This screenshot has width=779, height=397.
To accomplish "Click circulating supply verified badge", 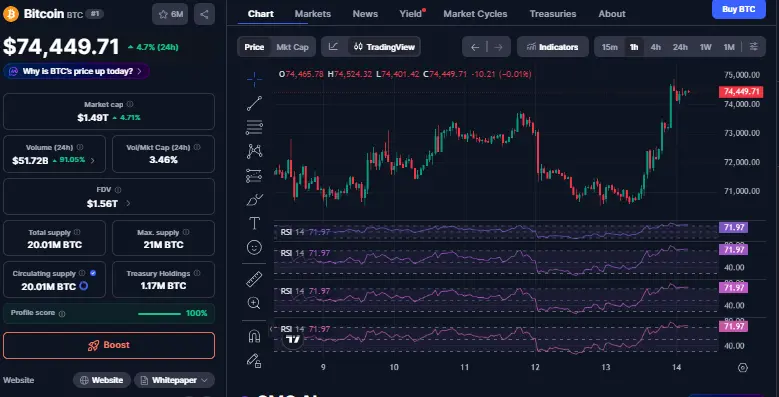I will pyautogui.click(x=93, y=273).
